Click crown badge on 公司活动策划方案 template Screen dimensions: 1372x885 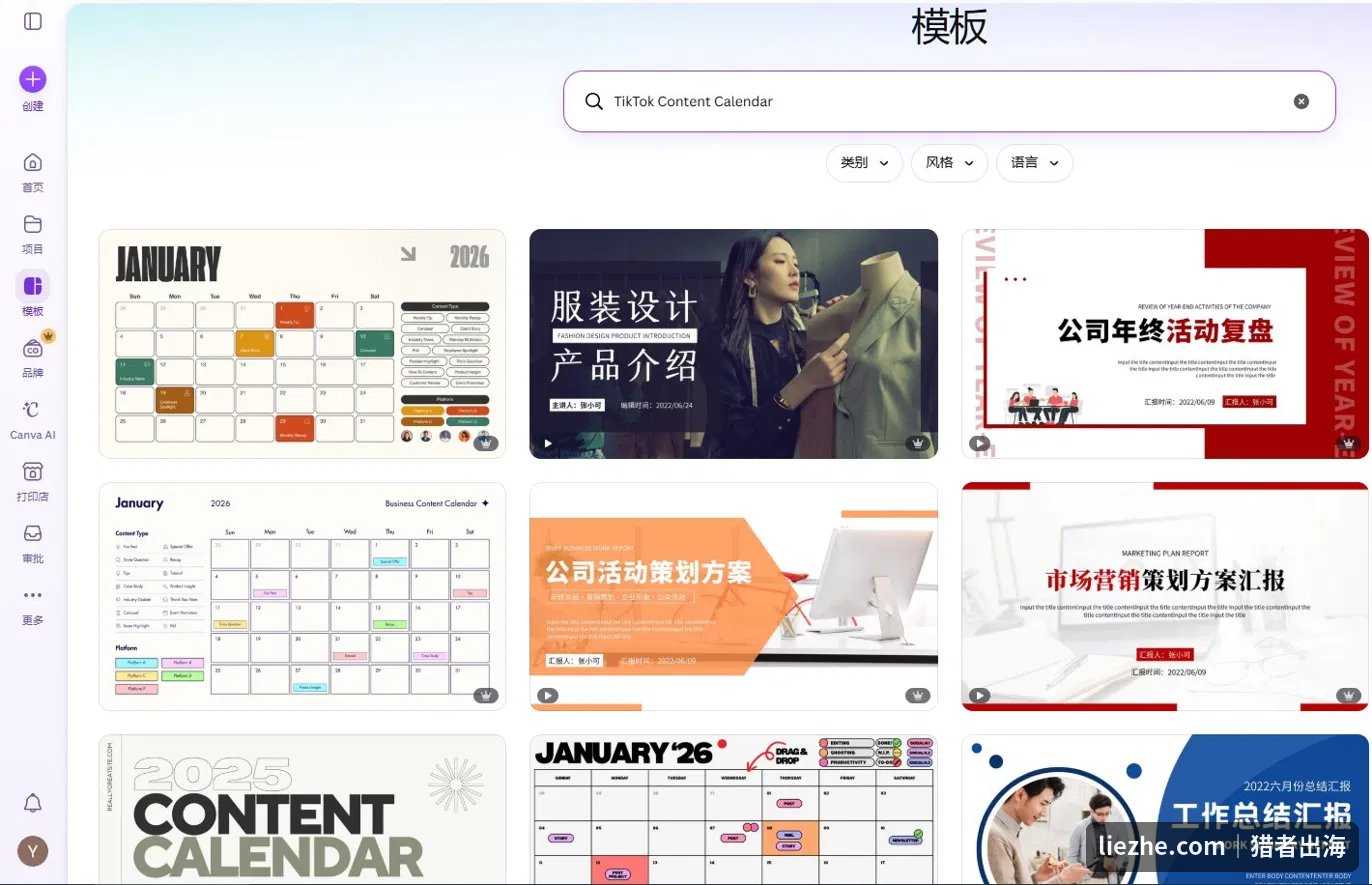[x=917, y=695]
